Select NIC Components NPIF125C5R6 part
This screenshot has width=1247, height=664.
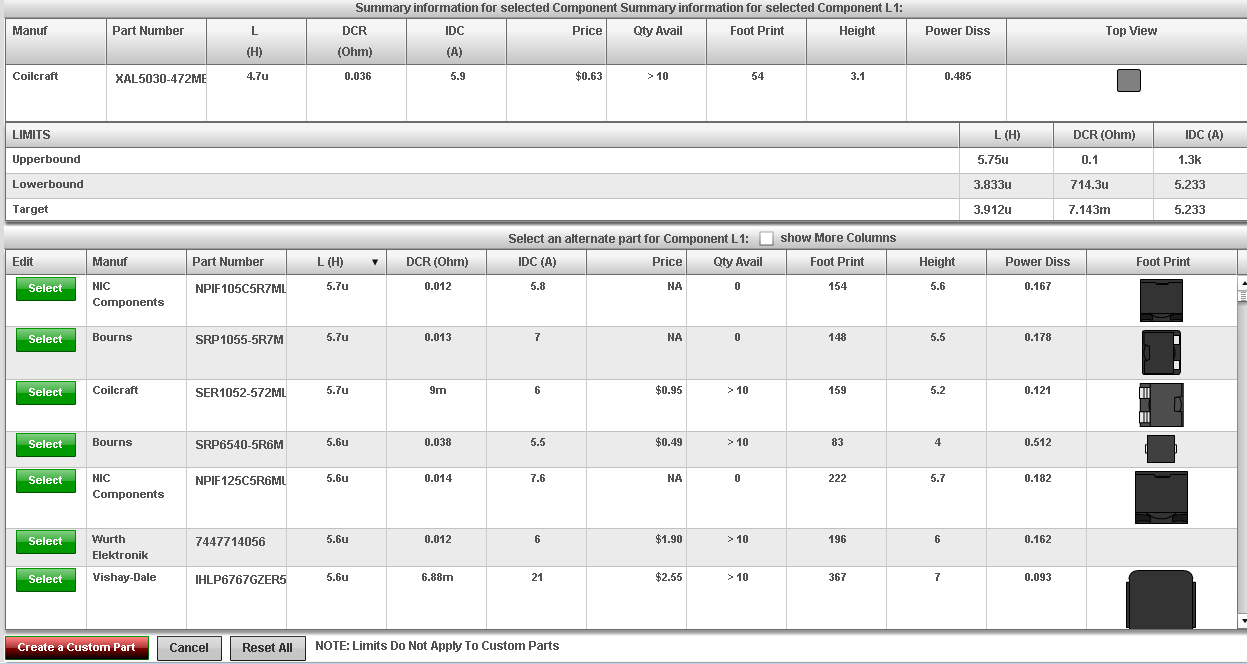pyautogui.click(x=45, y=480)
